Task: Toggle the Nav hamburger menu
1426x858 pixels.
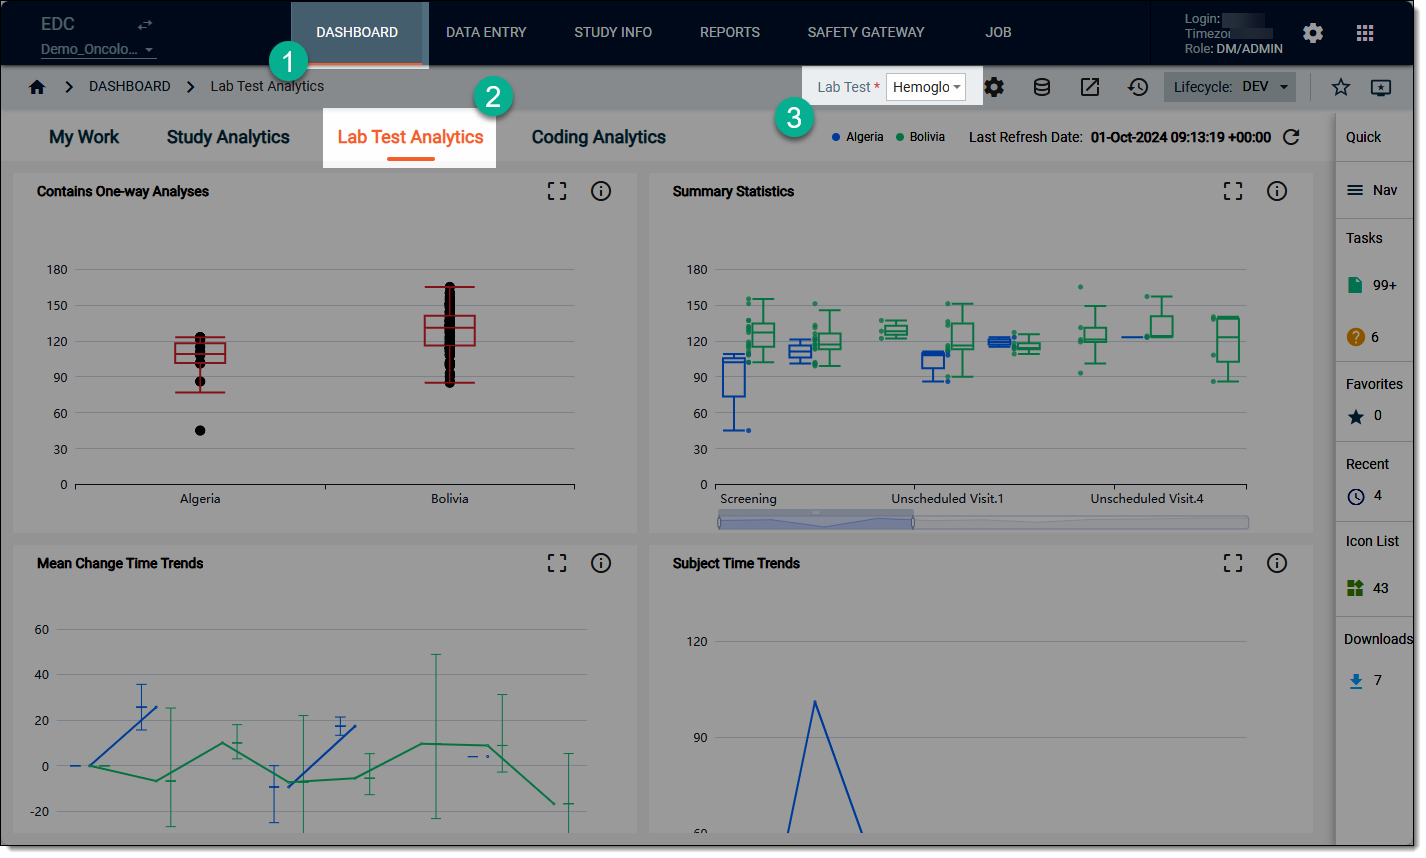Action: tap(1372, 190)
